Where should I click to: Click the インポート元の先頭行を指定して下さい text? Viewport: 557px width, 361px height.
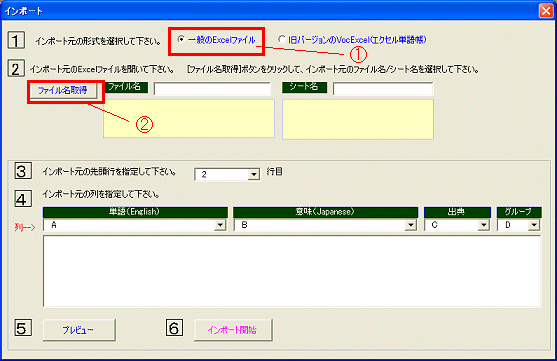click(x=109, y=172)
